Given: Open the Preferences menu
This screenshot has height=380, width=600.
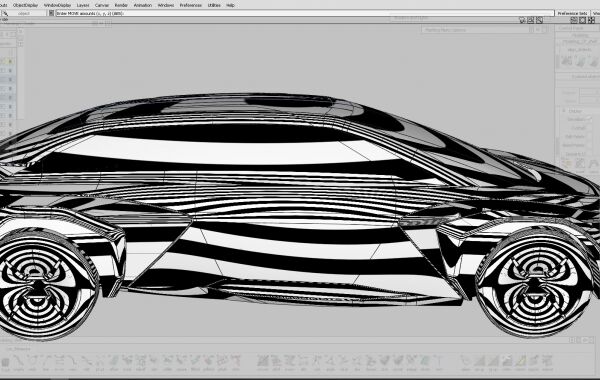Looking at the screenshot, I should [191, 5].
